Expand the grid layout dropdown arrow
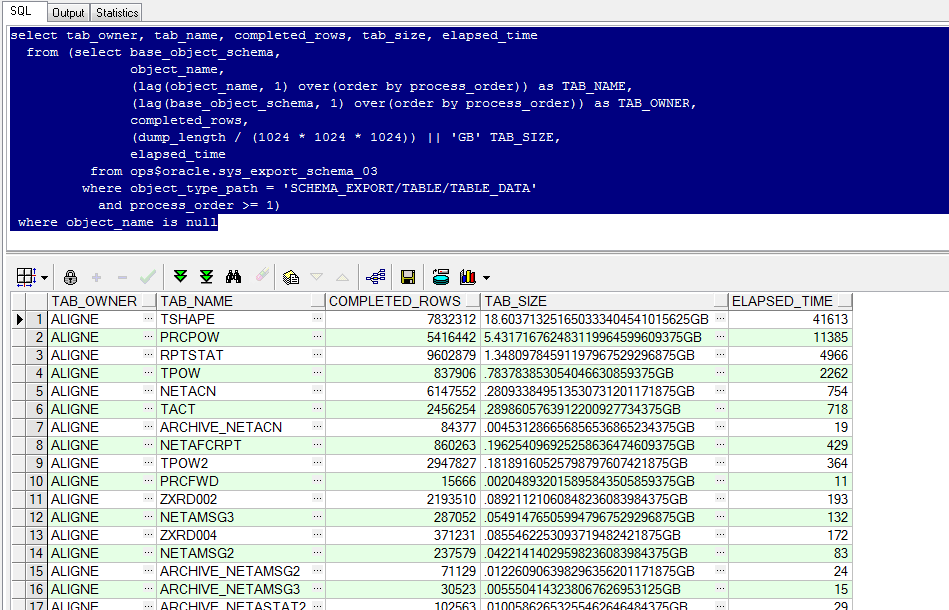Viewport: 949px width, 610px height. click(45, 277)
